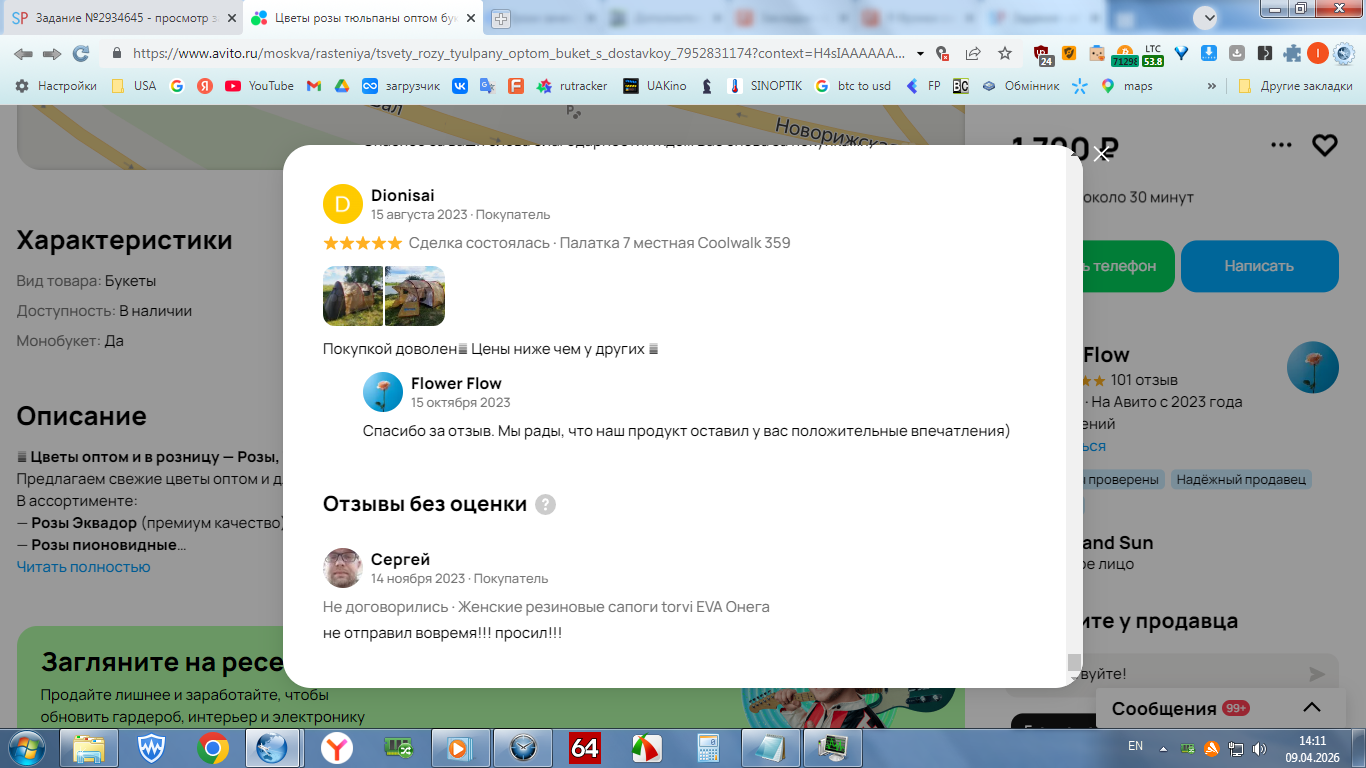Open the Google Drive bookmark icon

click(x=341, y=86)
